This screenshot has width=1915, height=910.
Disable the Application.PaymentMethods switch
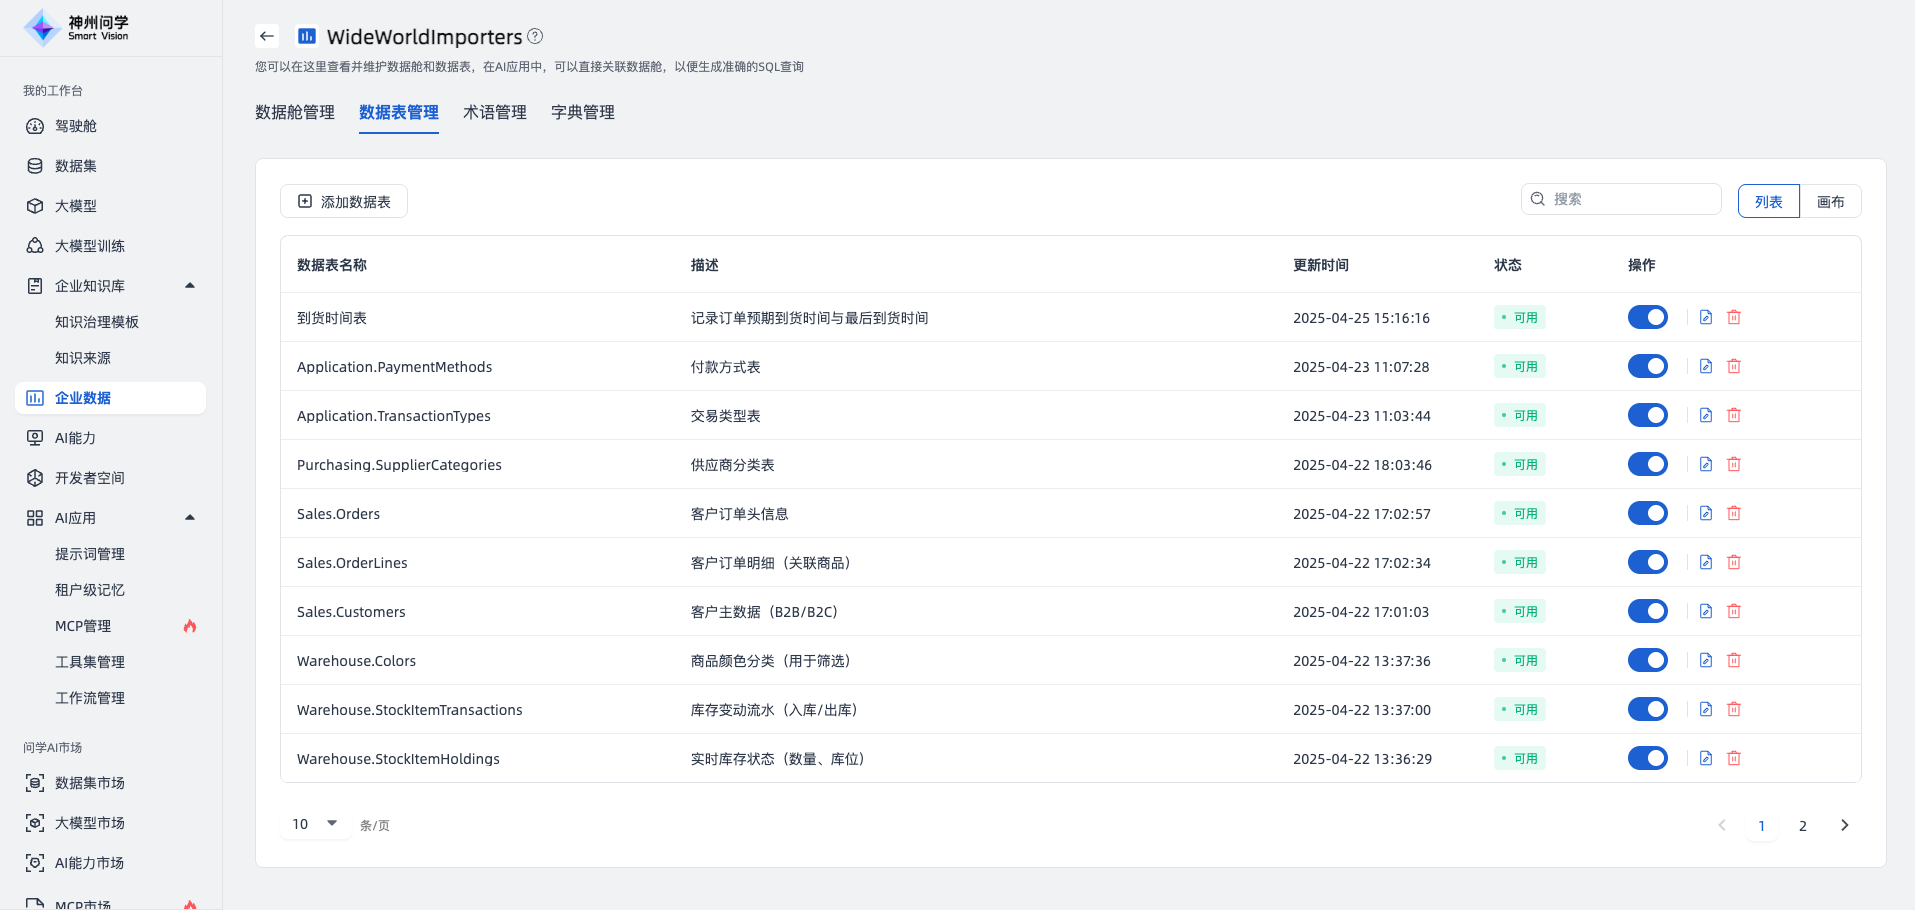1648,366
